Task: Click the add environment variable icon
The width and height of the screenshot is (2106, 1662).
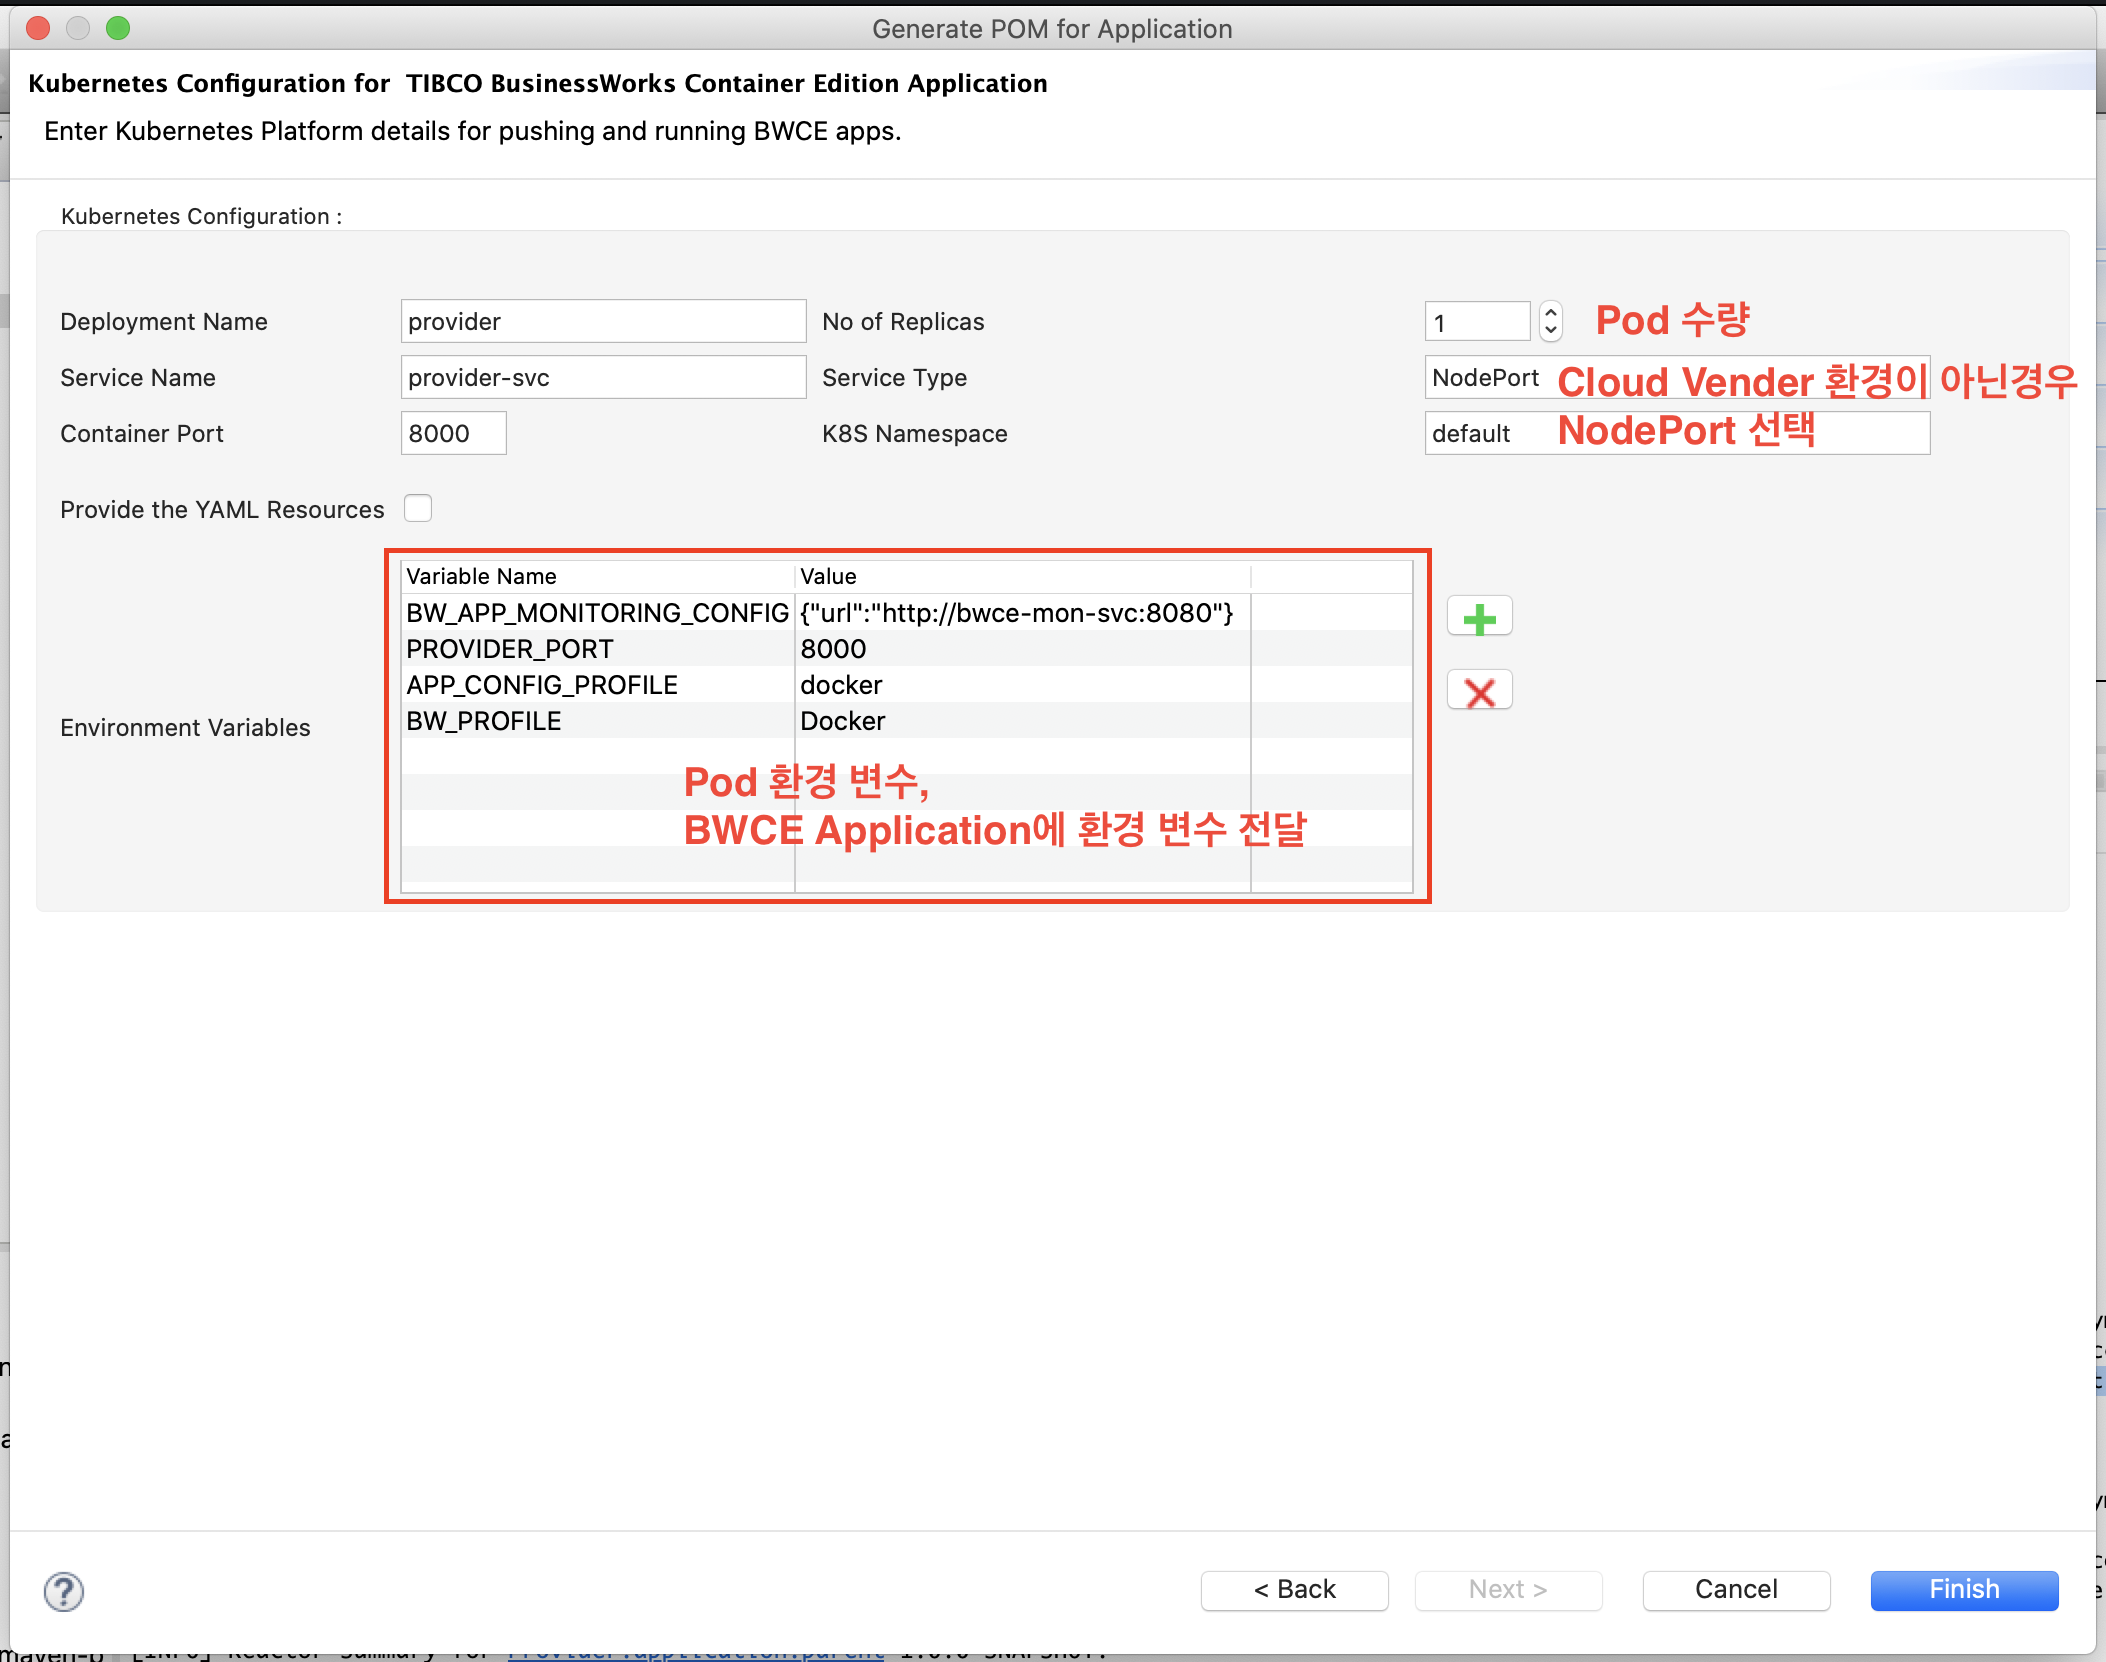Action: pyautogui.click(x=1477, y=619)
